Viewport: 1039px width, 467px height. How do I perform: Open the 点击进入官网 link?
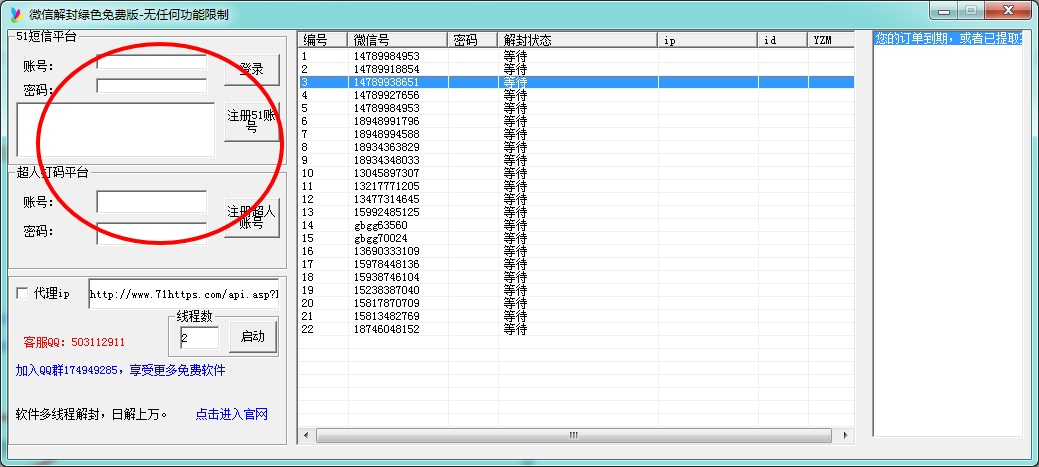tap(231, 415)
